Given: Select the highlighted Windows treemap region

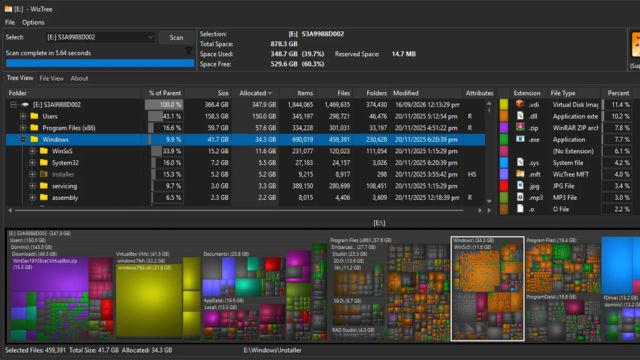Looking at the screenshot, I should 487,288.
